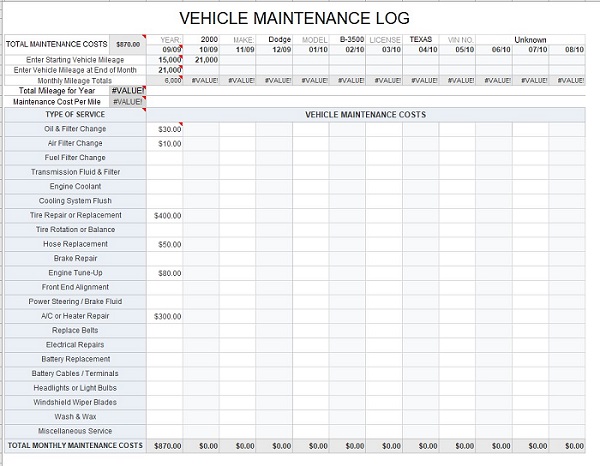Select the Miscellaneous Service row label
Screen dimensions: 600x466
[75, 431]
